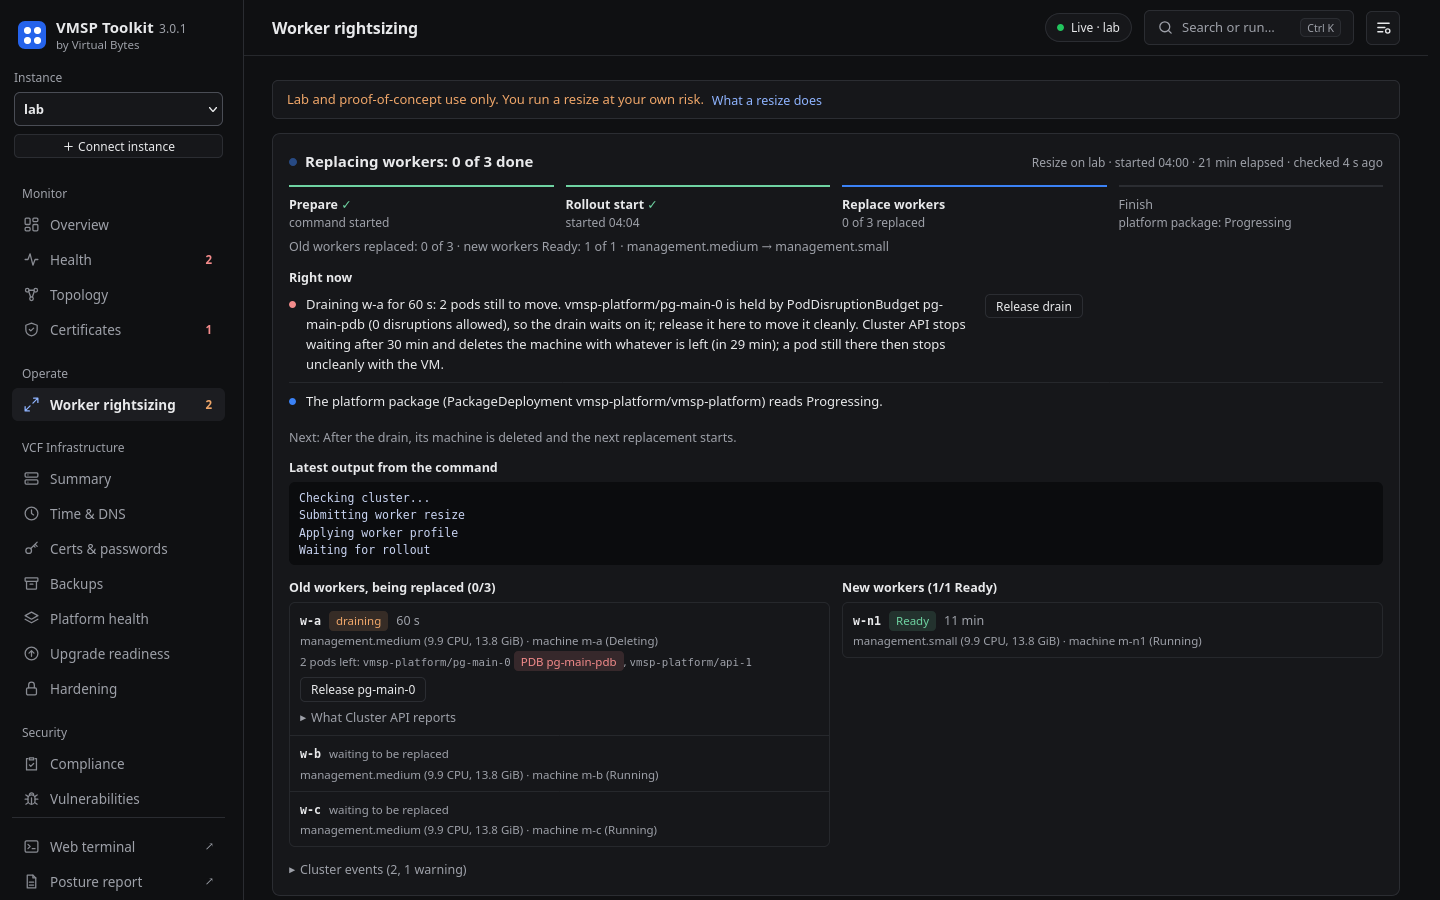Viewport: 1440px width, 900px height.
Task: Click the VMSP Toolkit logo icon
Action: click(x=32, y=36)
